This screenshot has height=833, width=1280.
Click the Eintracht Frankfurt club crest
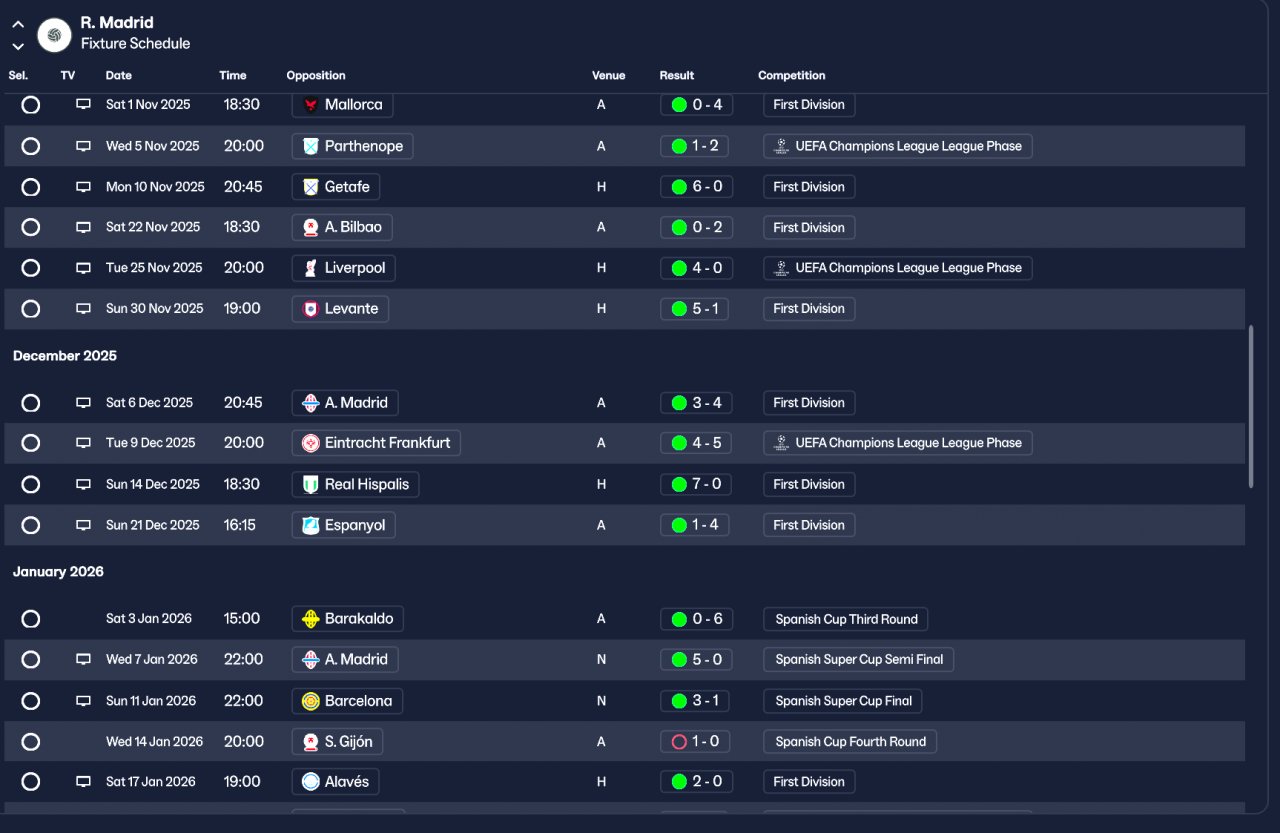tap(311, 443)
